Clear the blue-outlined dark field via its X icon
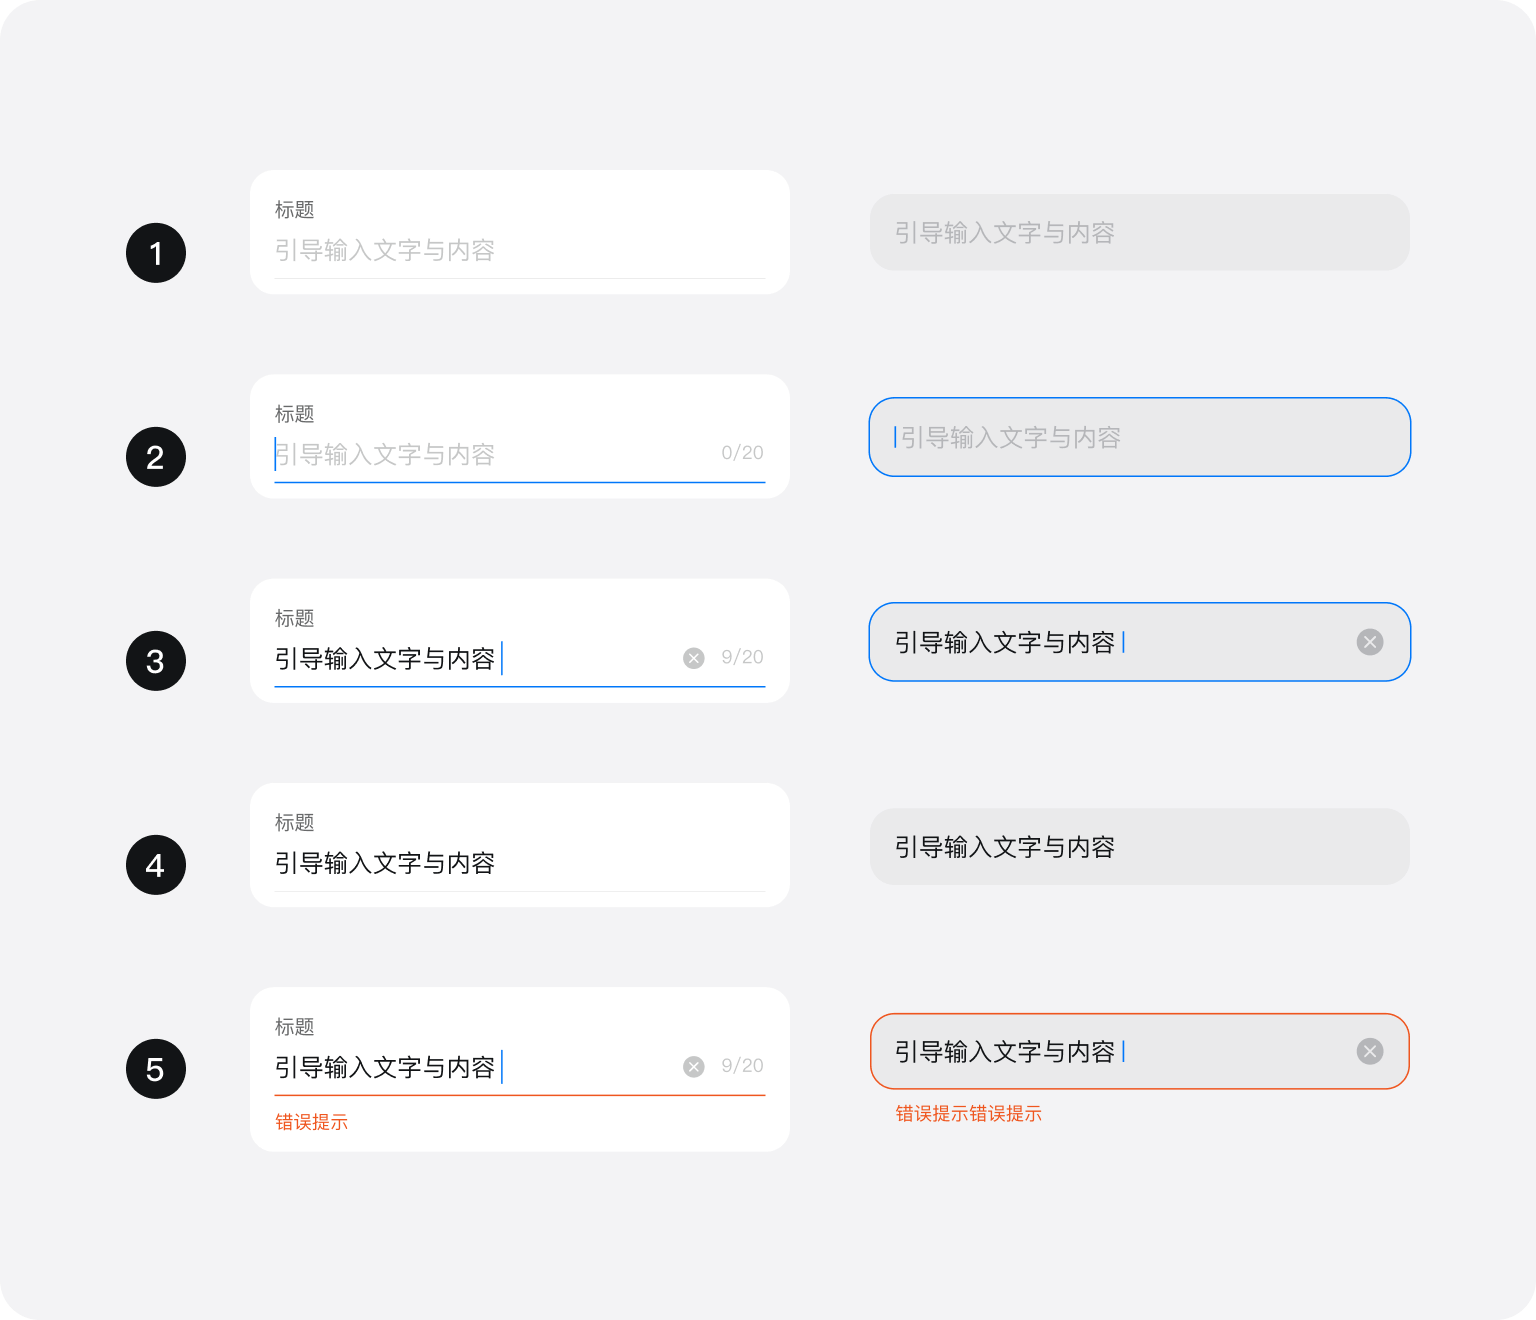The height and width of the screenshot is (1320, 1536). [x=1370, y=642]
